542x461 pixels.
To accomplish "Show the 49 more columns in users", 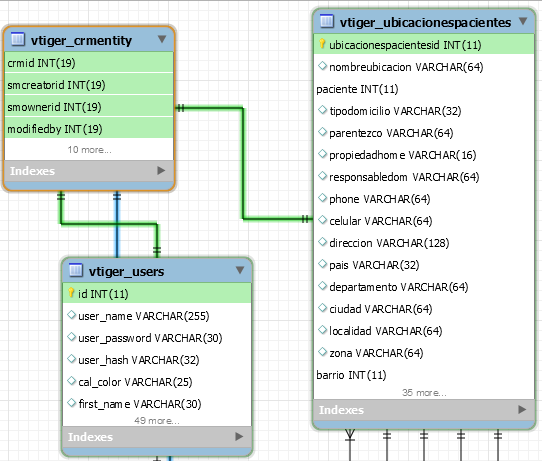I will (x=157, y=421).
